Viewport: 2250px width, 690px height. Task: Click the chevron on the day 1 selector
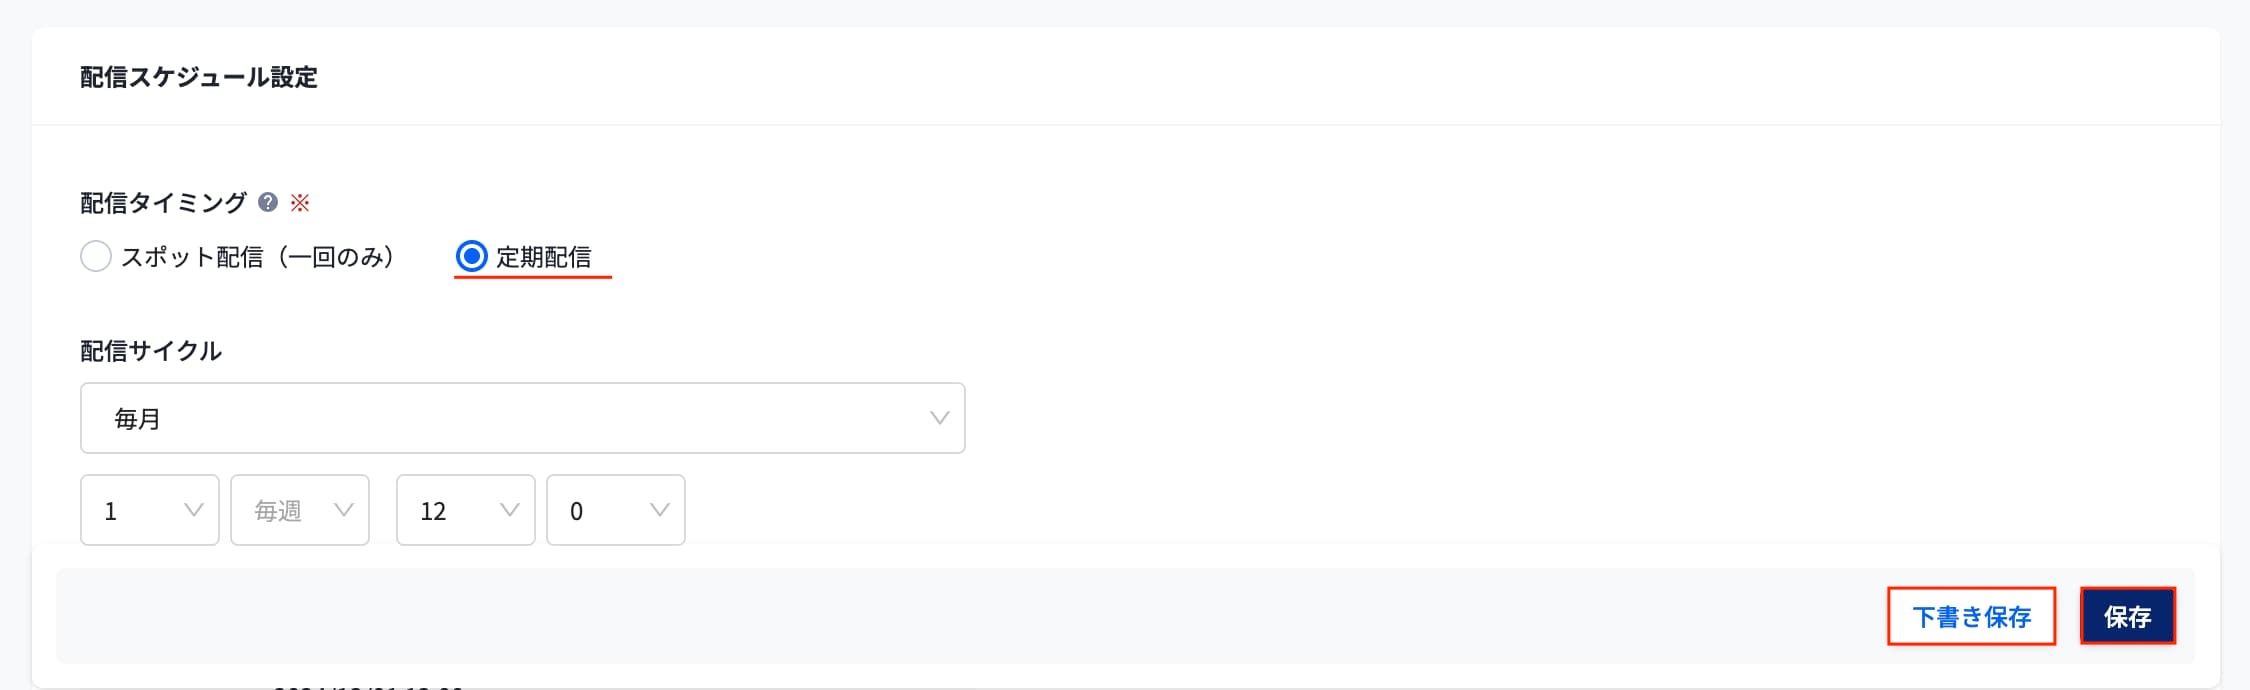[194, 510]
